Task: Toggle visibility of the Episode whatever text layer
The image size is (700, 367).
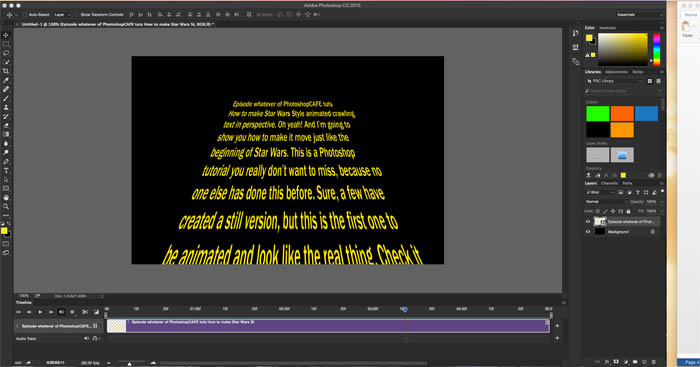Action: pos(588,221)
